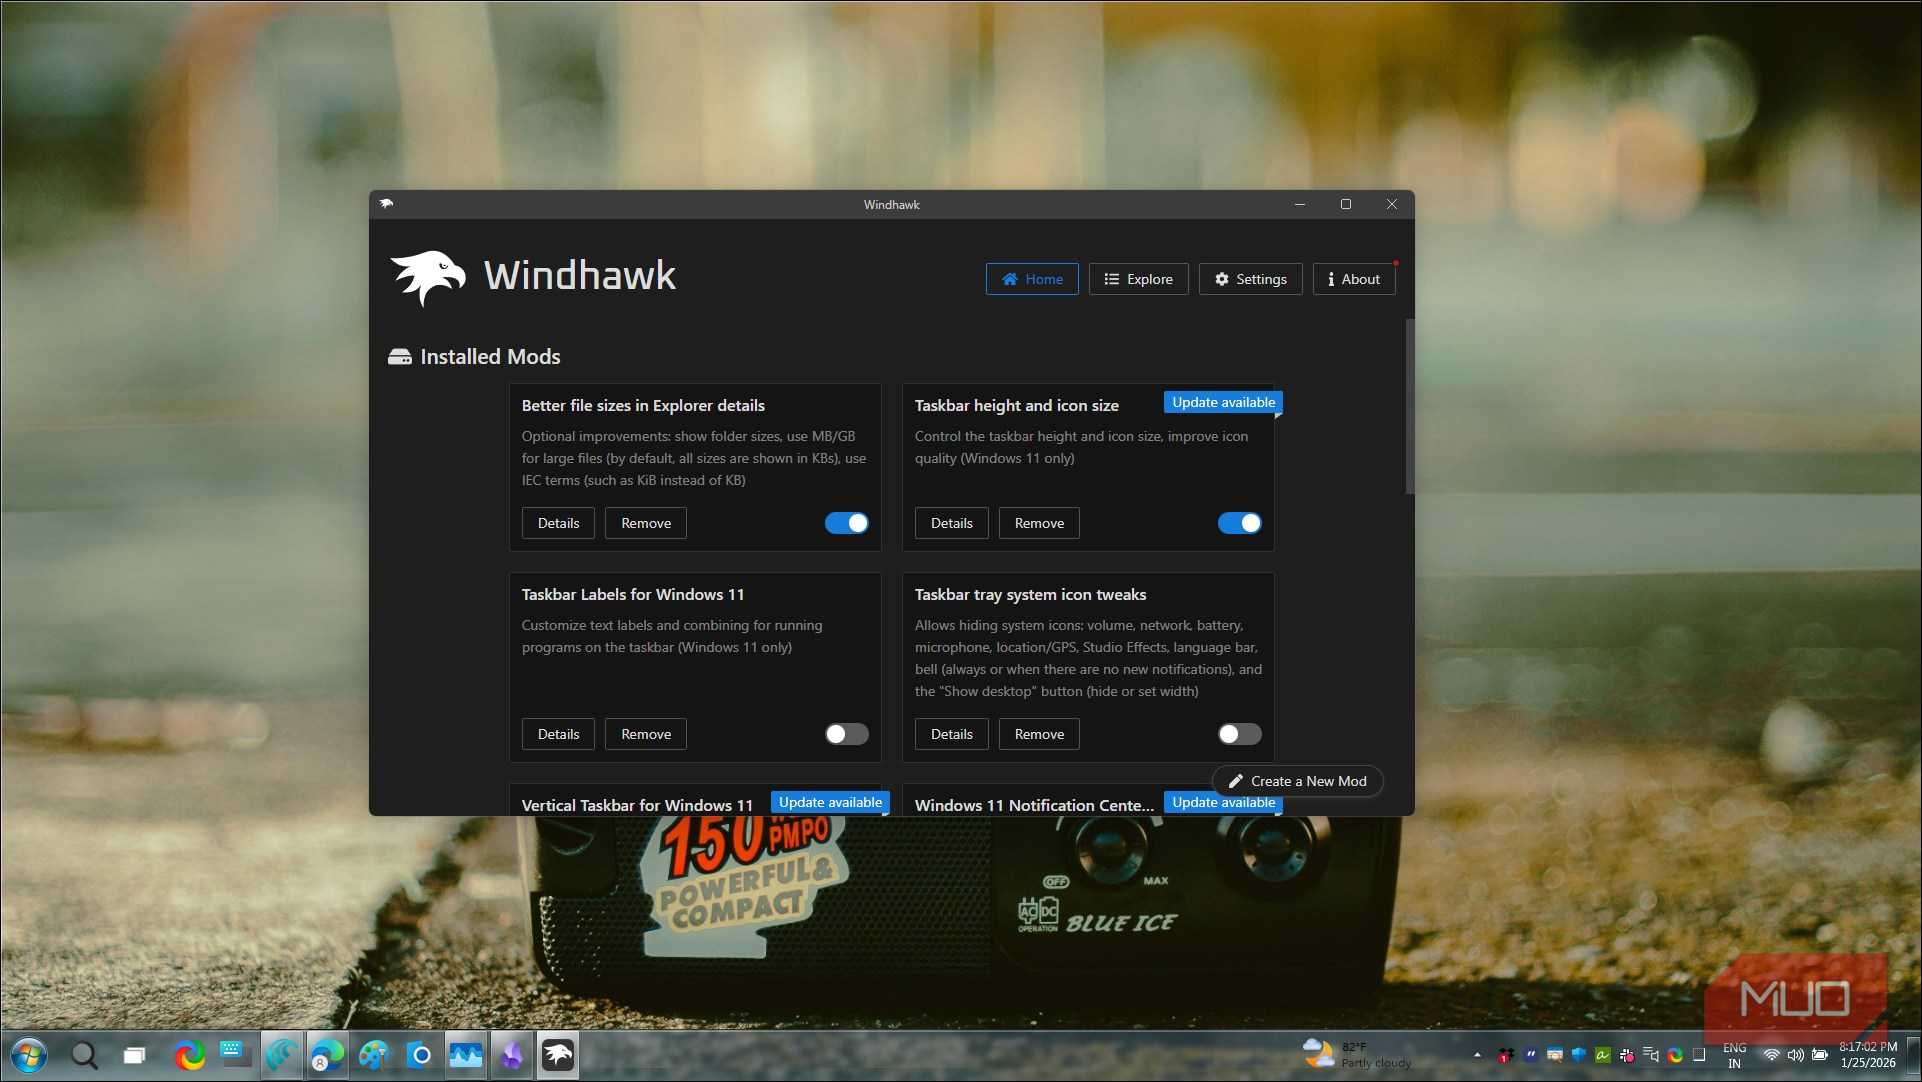Open the Paint palette icon on taskbar

(x=373, y=1055)
